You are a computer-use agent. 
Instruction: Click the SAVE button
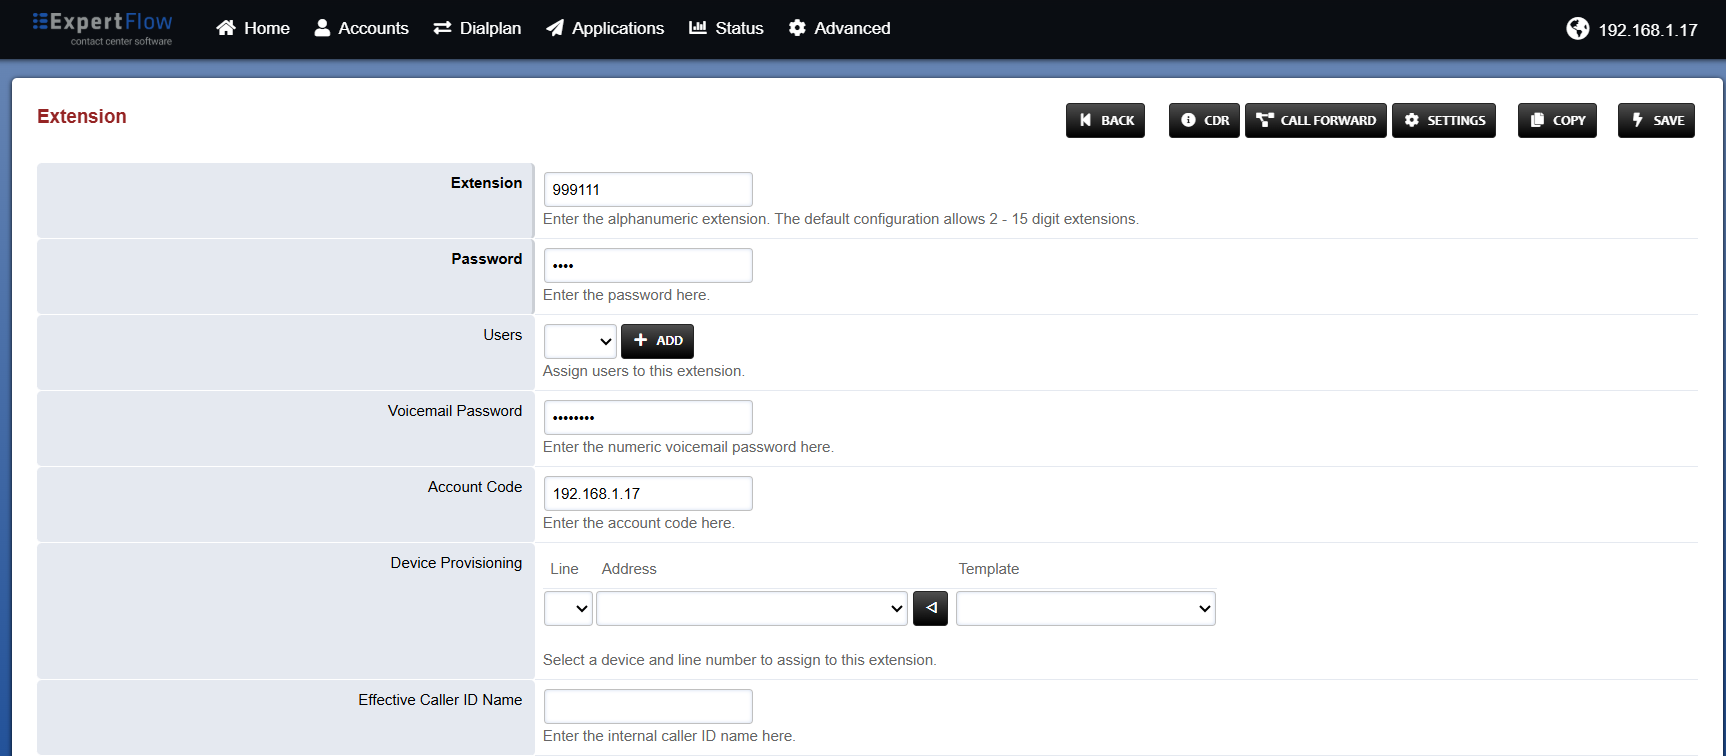coord(1656,120)
